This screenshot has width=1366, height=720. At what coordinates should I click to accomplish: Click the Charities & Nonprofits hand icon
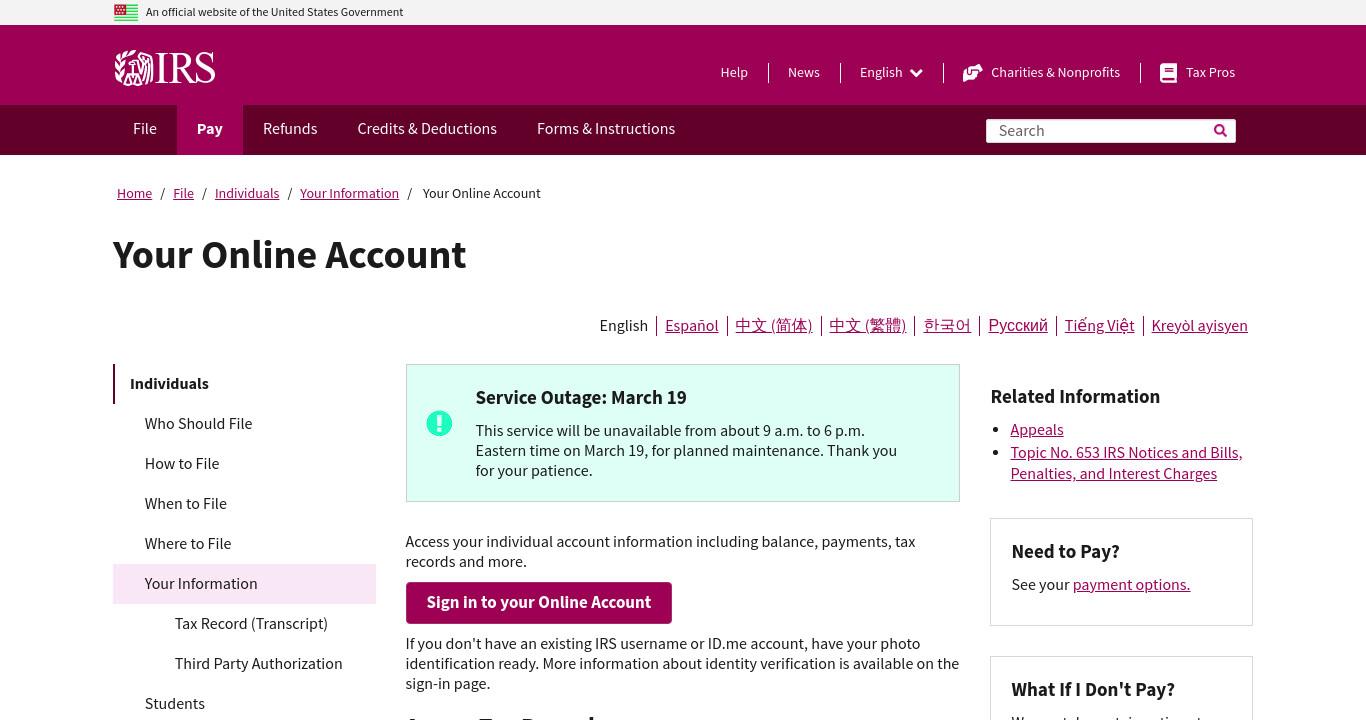pyautogui.click(x=972, y=73)
